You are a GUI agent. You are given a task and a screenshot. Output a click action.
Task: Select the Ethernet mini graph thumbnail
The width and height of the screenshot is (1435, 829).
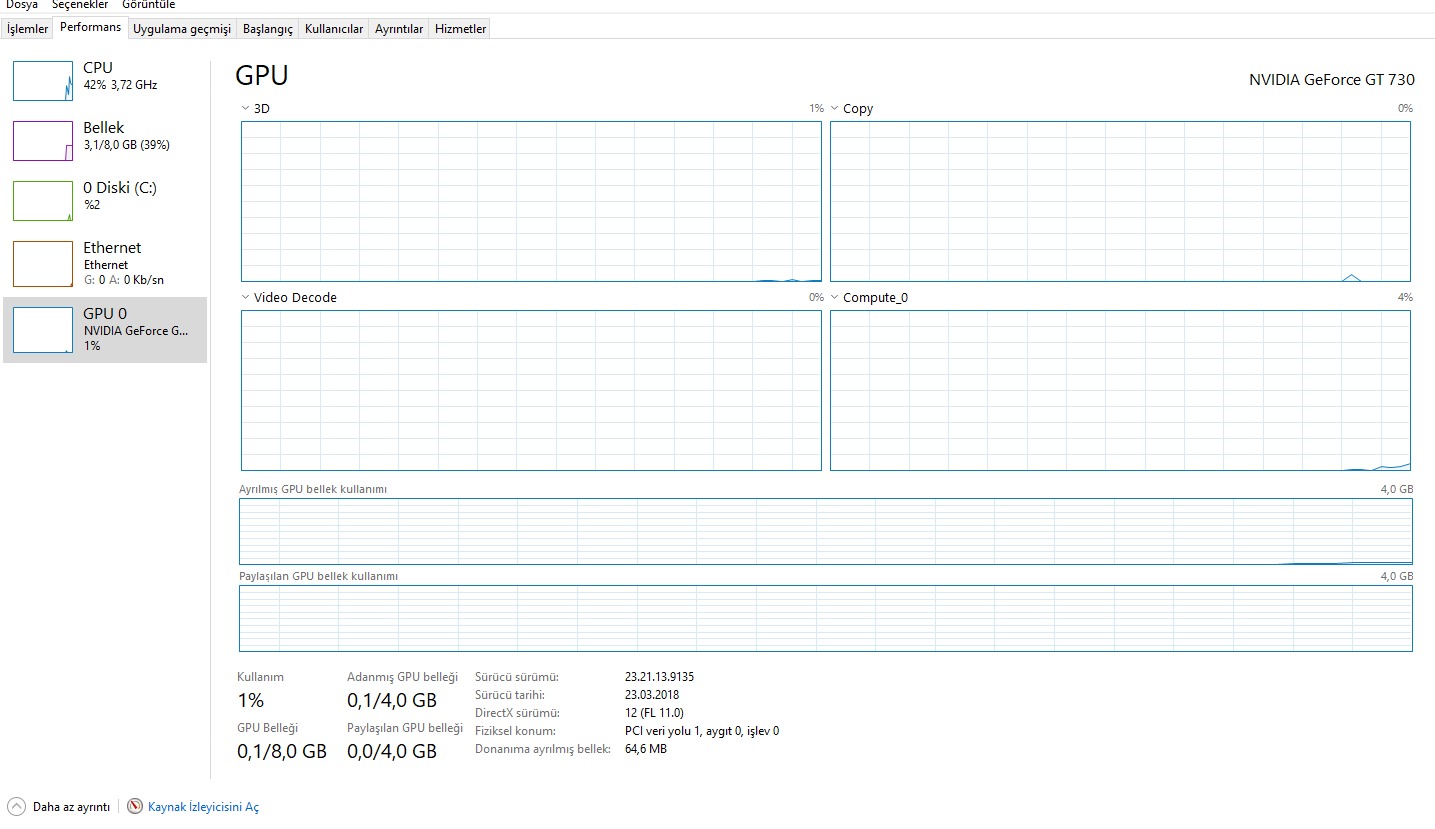click(43, 264)
